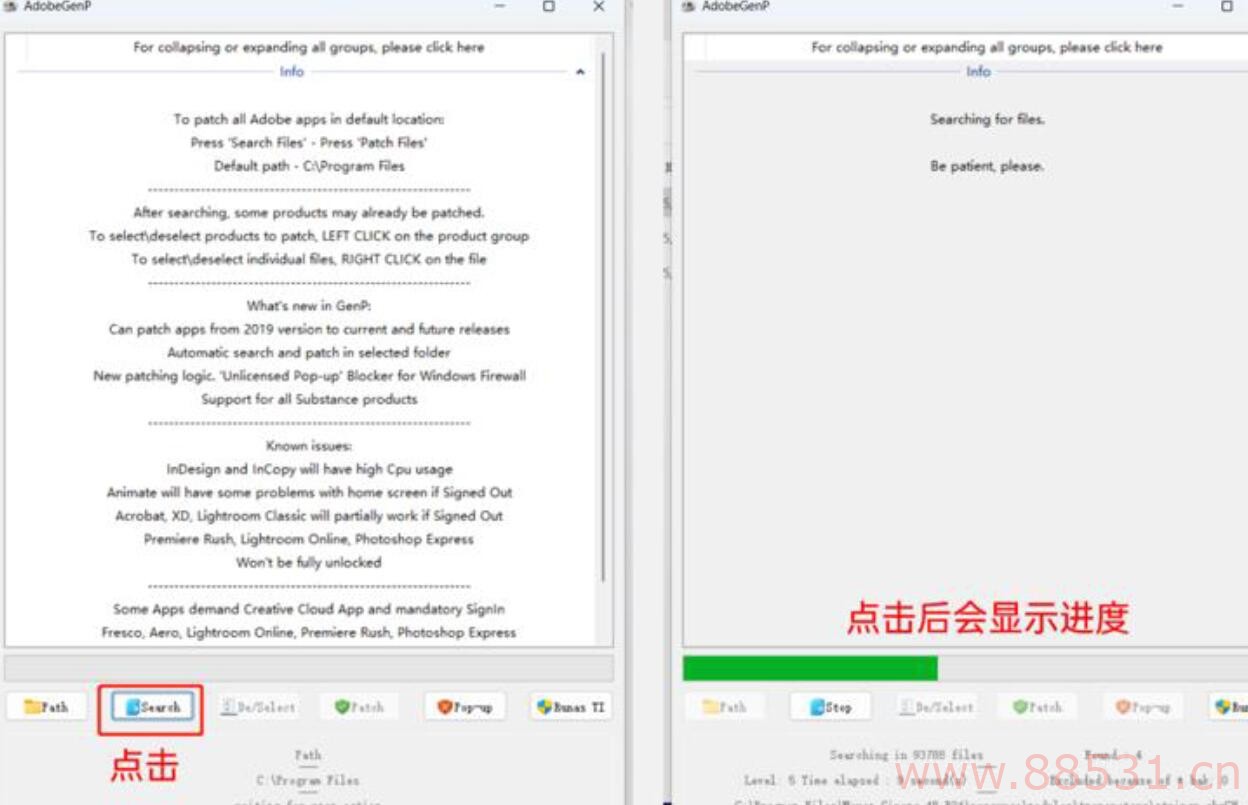Click 'C:\Program Files' path text in left window
Screen dimensions: 1248x805
click(308, 780)
